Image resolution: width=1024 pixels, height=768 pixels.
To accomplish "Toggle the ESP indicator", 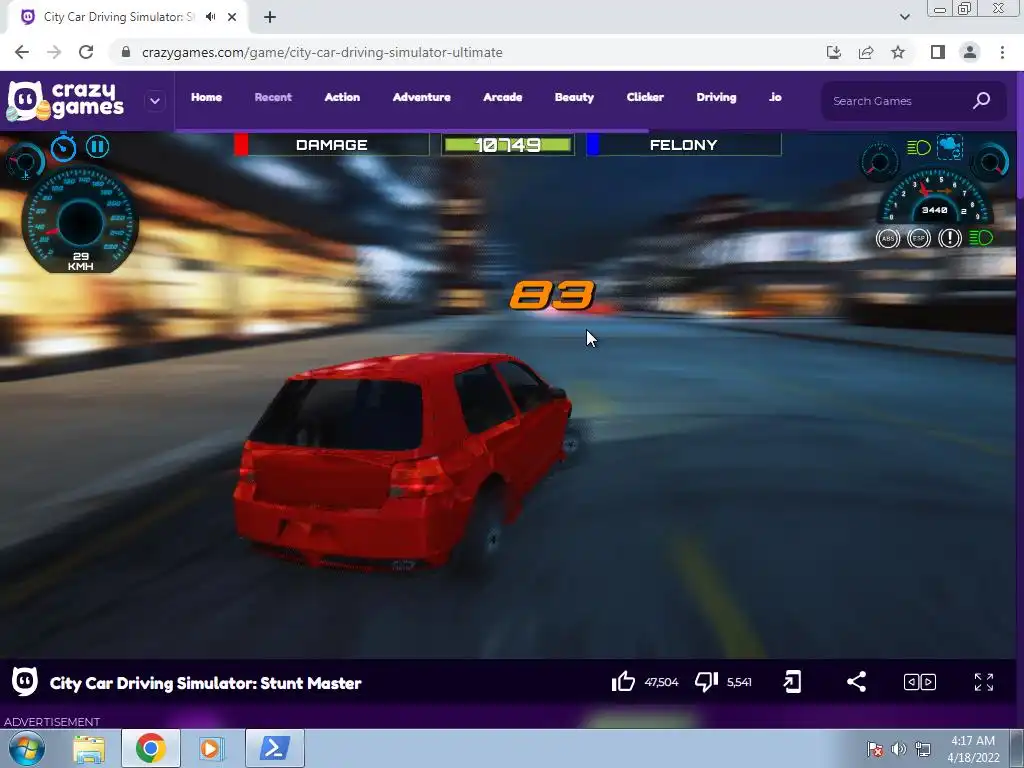I will [919, 238].
